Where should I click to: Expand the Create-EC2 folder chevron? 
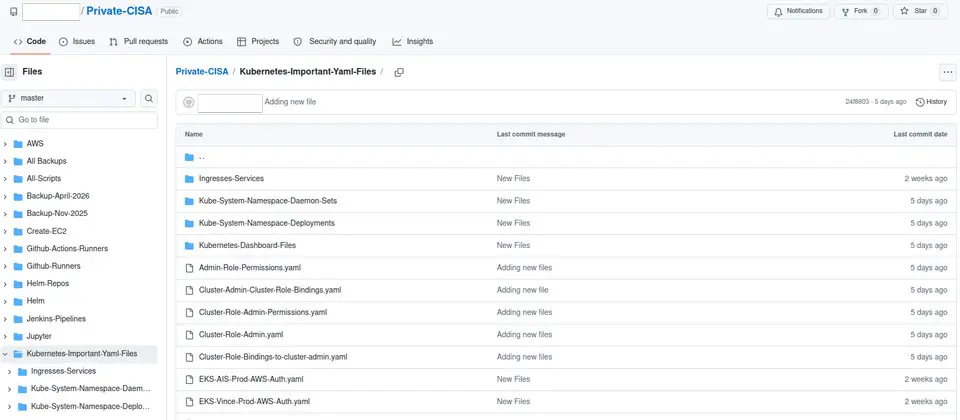pos(6,231)
